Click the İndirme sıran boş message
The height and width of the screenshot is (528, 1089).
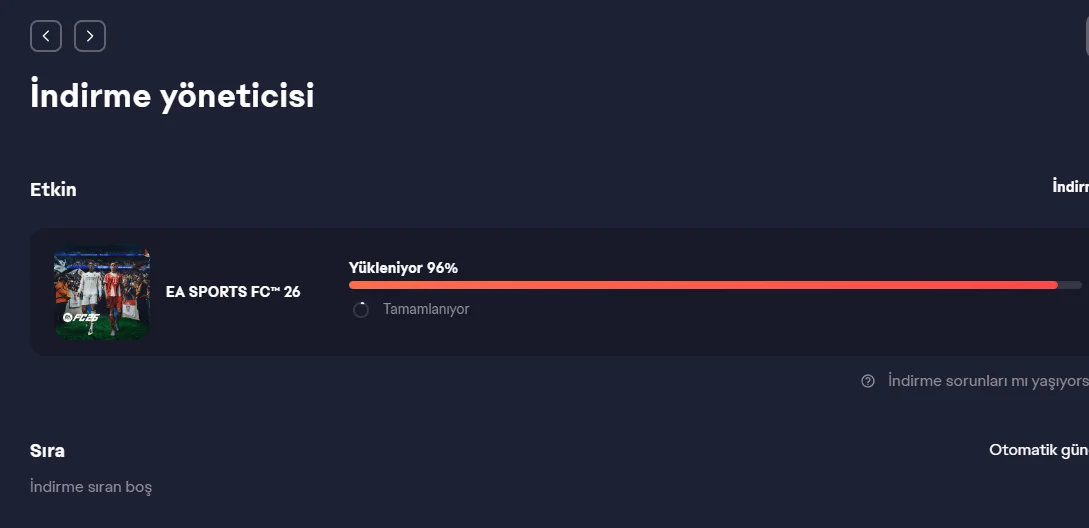(x=91, y=487)
